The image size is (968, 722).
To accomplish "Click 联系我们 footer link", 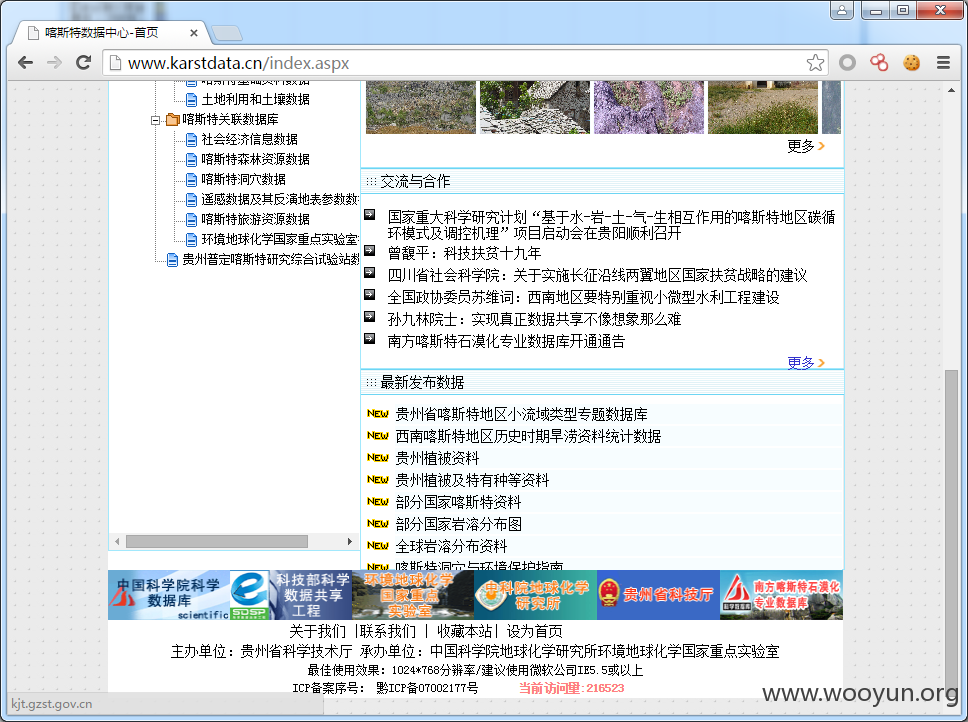I will click(388, 631).
